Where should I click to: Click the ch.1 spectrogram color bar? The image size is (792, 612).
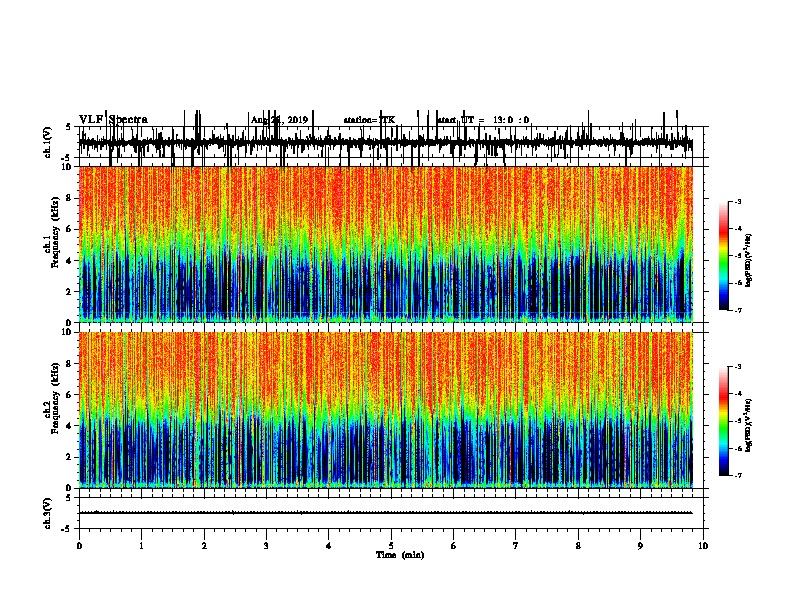click(724, 256)
